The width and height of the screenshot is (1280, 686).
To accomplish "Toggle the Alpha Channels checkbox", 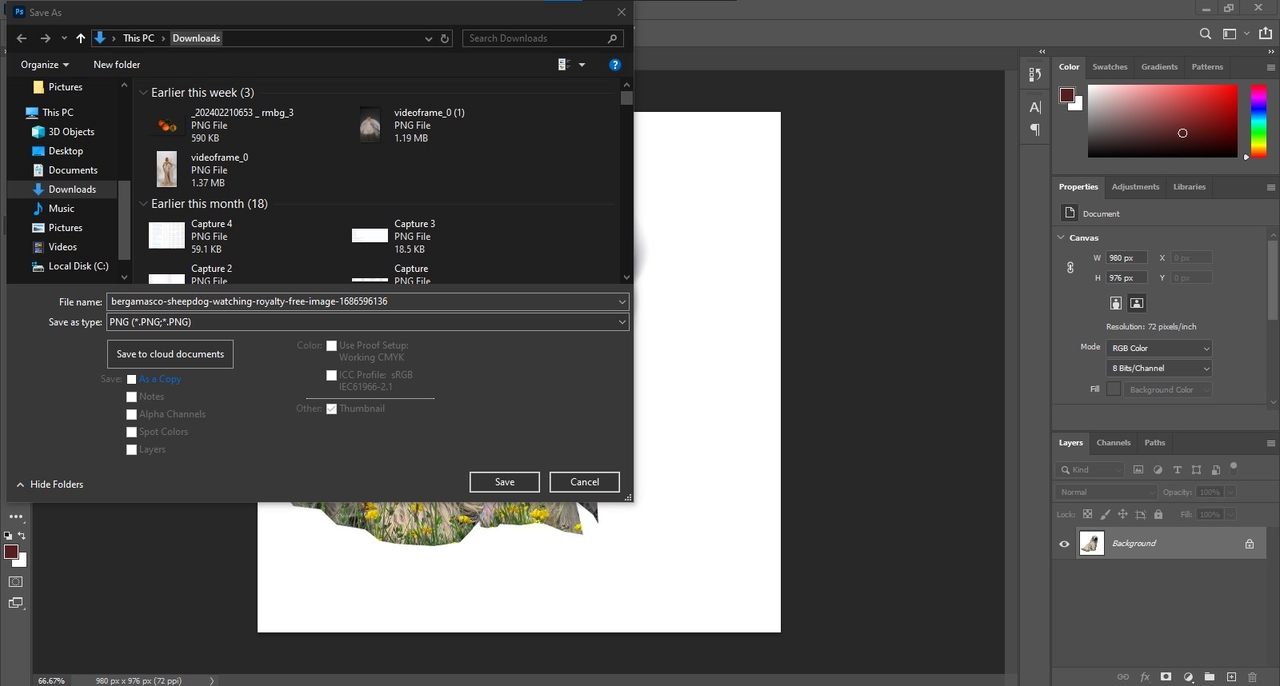I will (x=131, y=414).
